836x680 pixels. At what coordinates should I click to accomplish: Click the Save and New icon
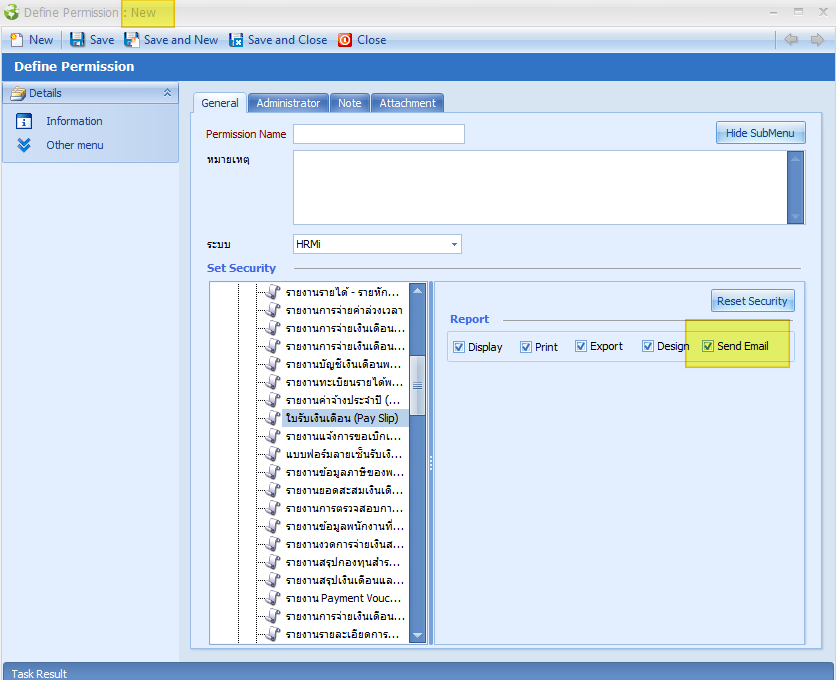(x=132, y=40)
